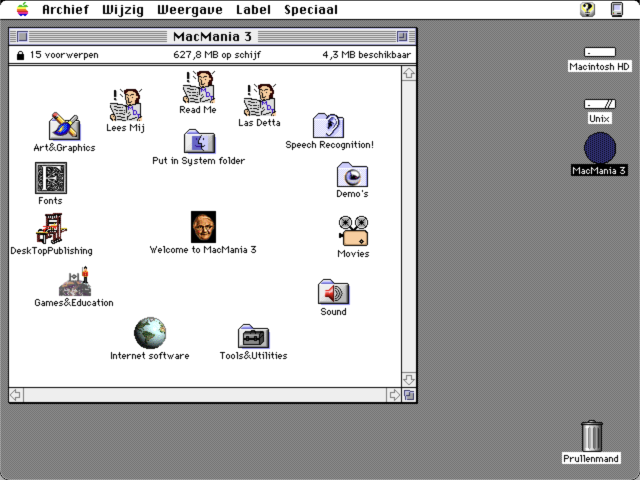
Task: Select the Welcome to MacMania 3 face icon
Action: (x=203, y=227)
